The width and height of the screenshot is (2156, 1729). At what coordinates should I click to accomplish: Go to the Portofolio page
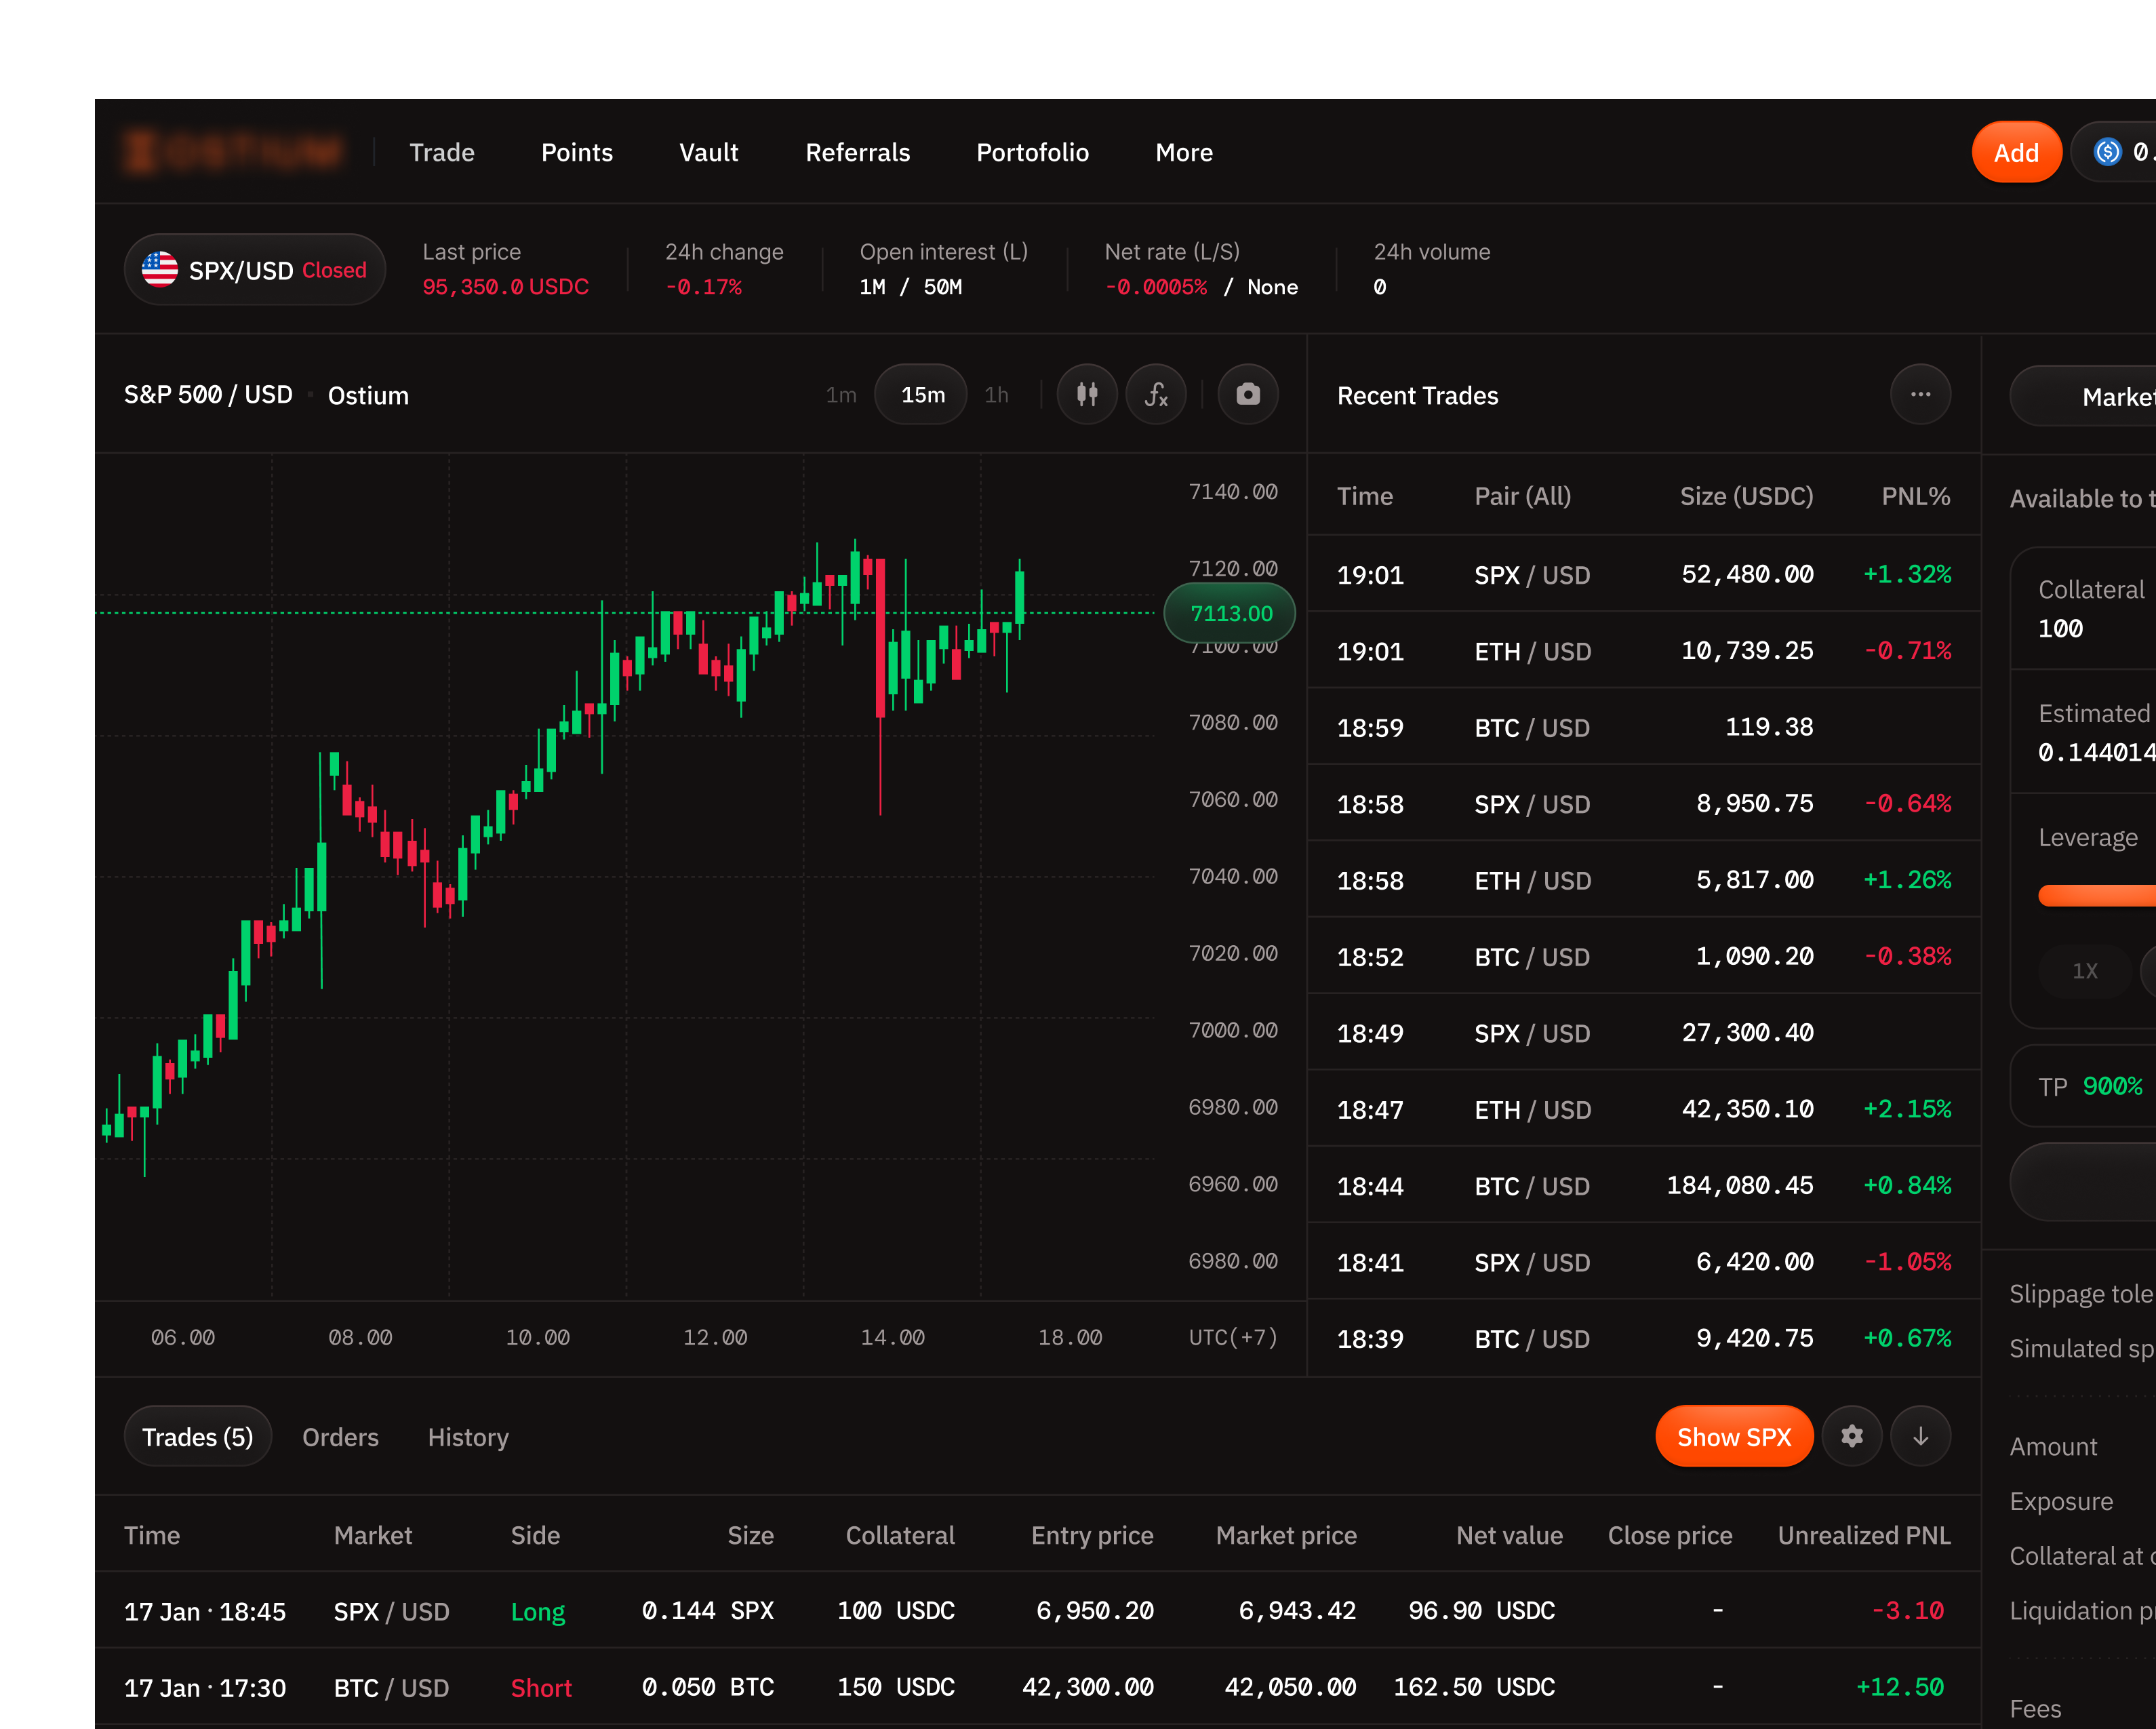(1032, 152)
